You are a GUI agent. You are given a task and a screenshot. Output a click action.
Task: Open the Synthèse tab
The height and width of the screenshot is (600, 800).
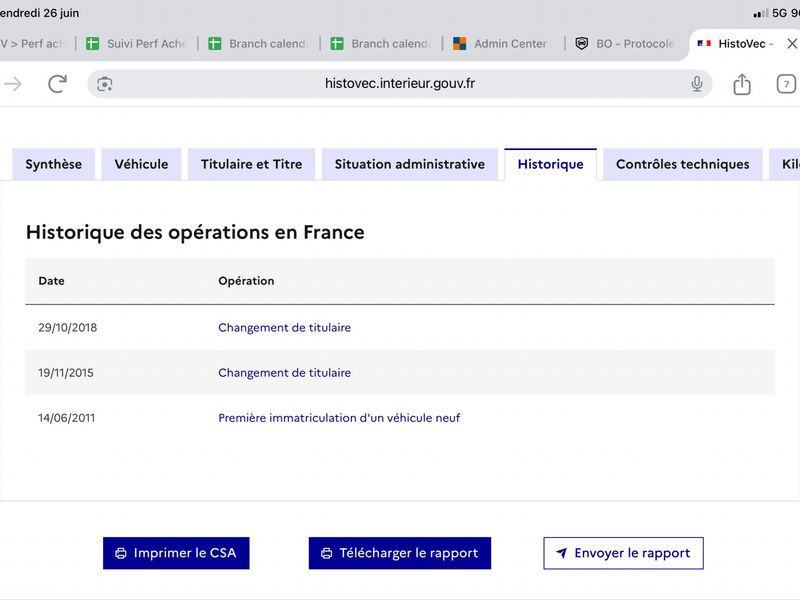(54, 164)
